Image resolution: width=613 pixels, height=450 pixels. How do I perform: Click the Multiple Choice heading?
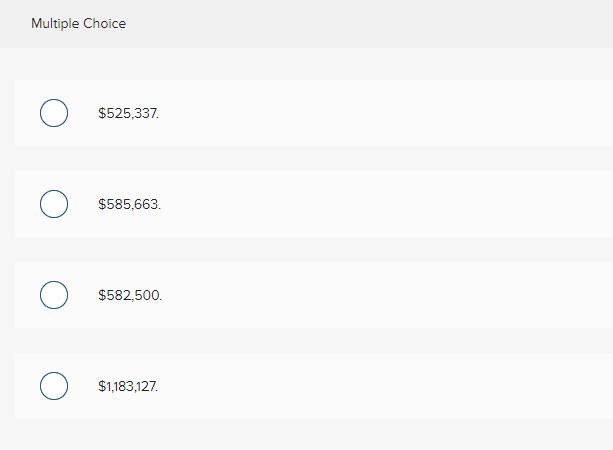(x=78, y=23)
